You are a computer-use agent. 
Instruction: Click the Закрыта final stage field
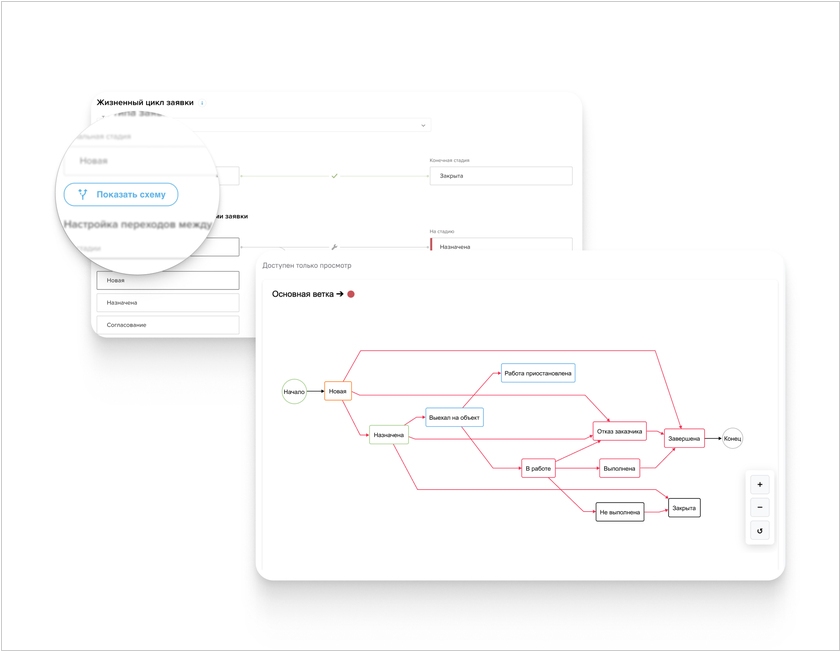tap(500, 176)
